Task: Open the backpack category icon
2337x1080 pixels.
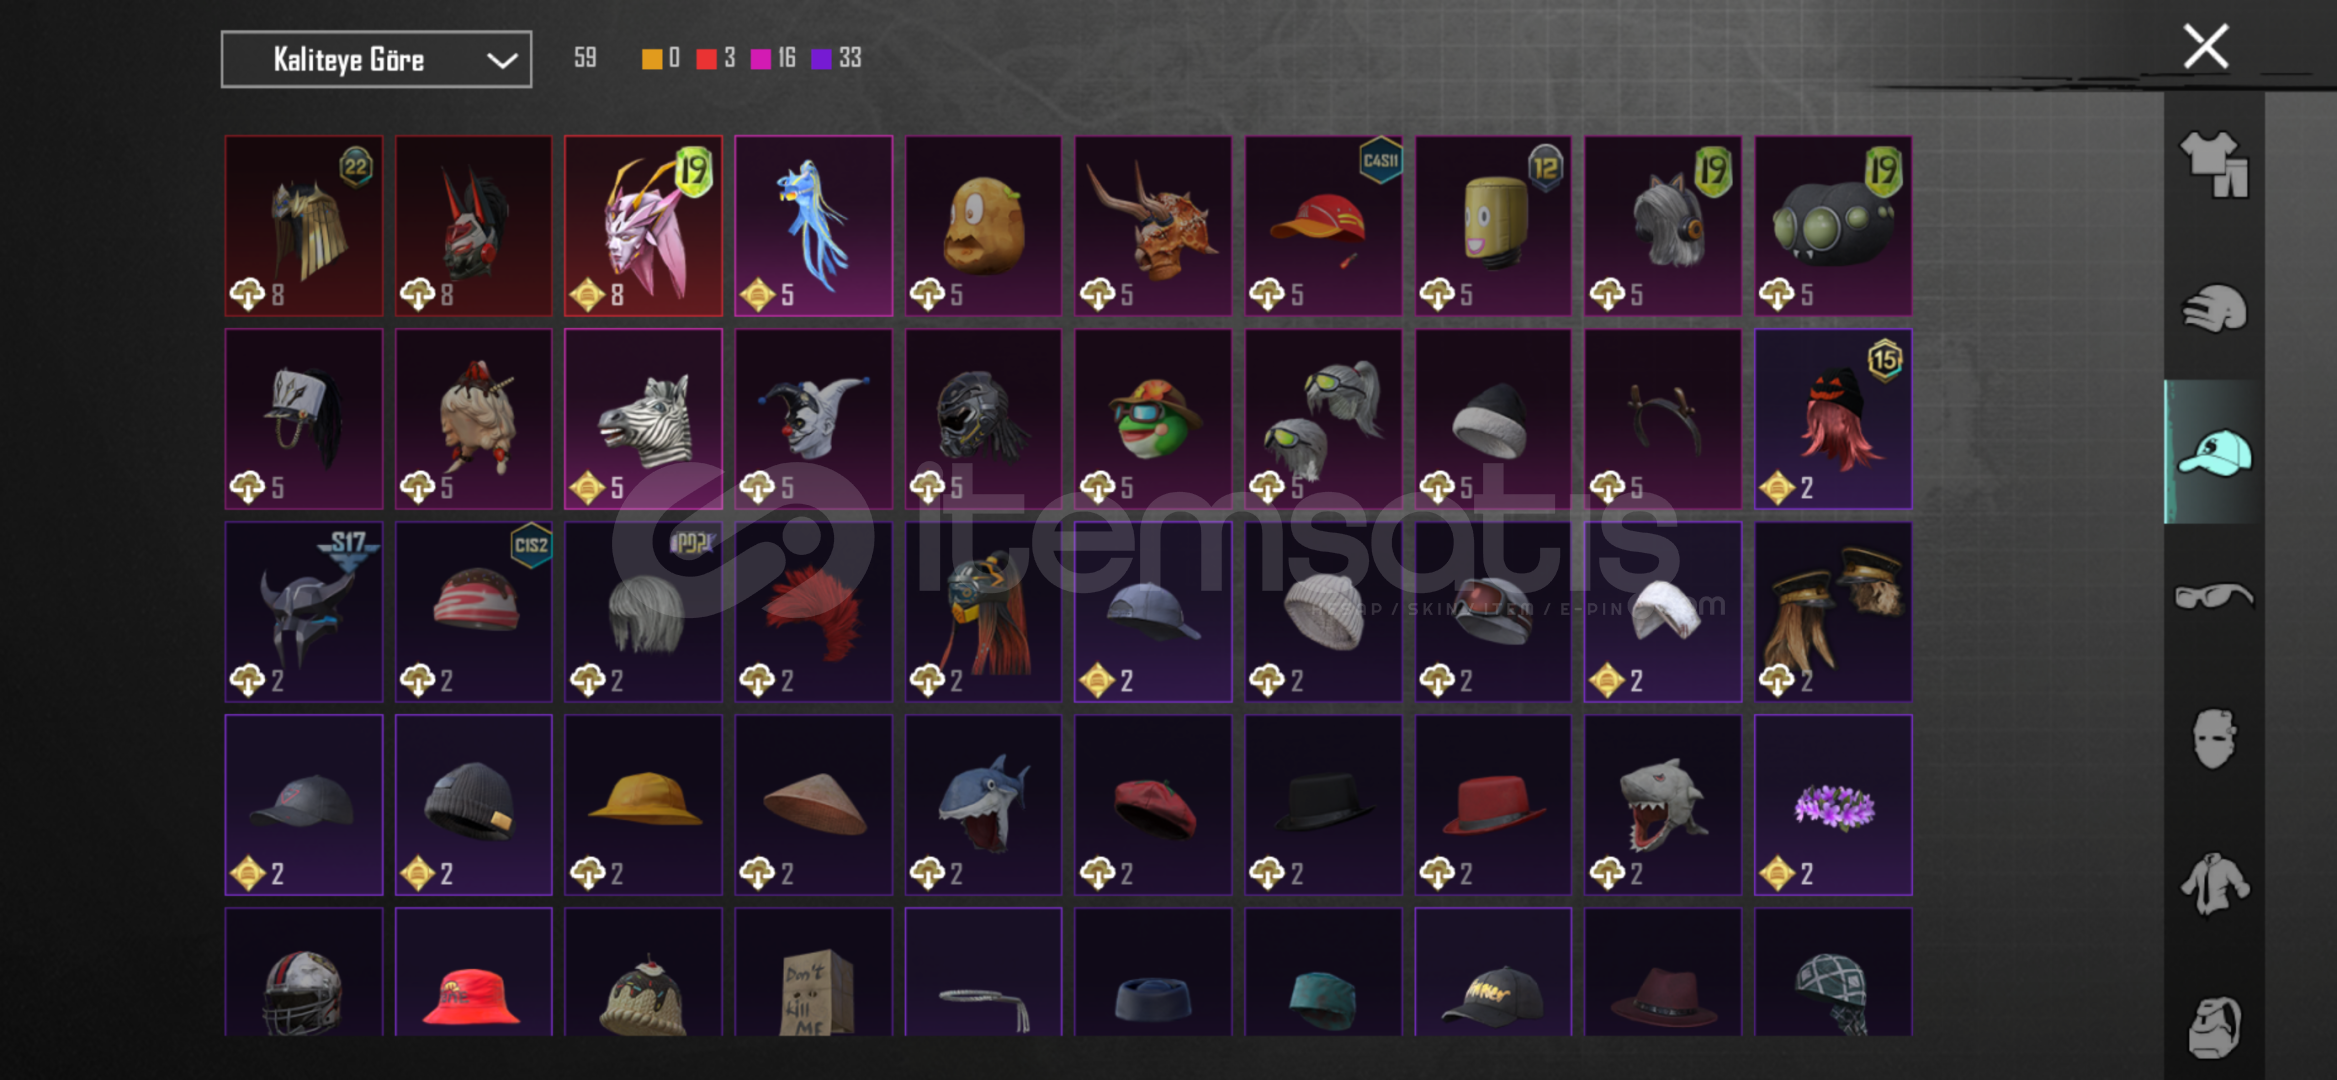Action: click(x=2214, y=1027)
